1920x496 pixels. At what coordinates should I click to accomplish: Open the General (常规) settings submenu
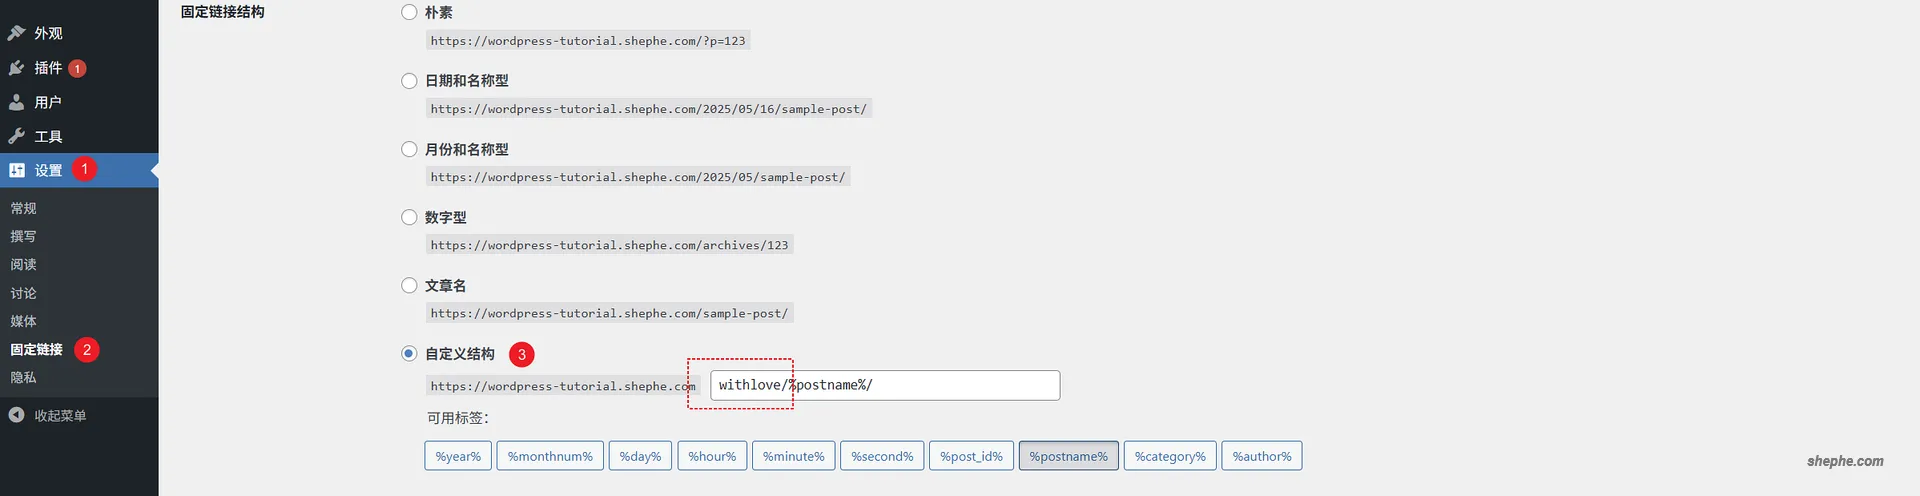(x=24, y=208)
